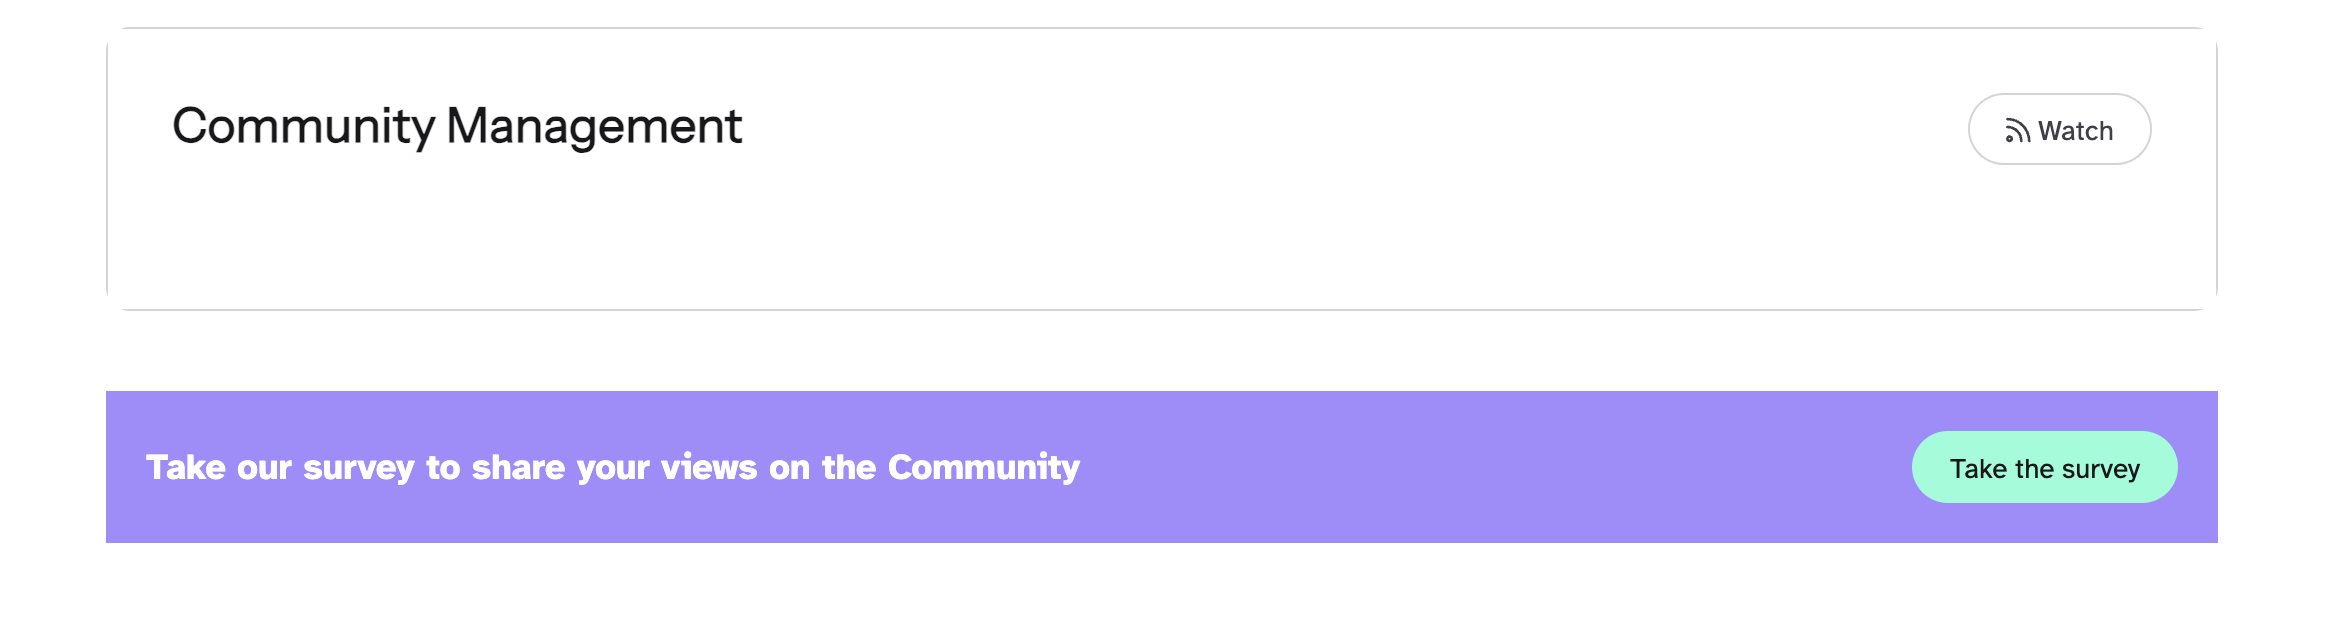The image size is (2346, 624).
Task: Open the Community survey via green button
Action: pyautogui.click(x=2044, y=468)
